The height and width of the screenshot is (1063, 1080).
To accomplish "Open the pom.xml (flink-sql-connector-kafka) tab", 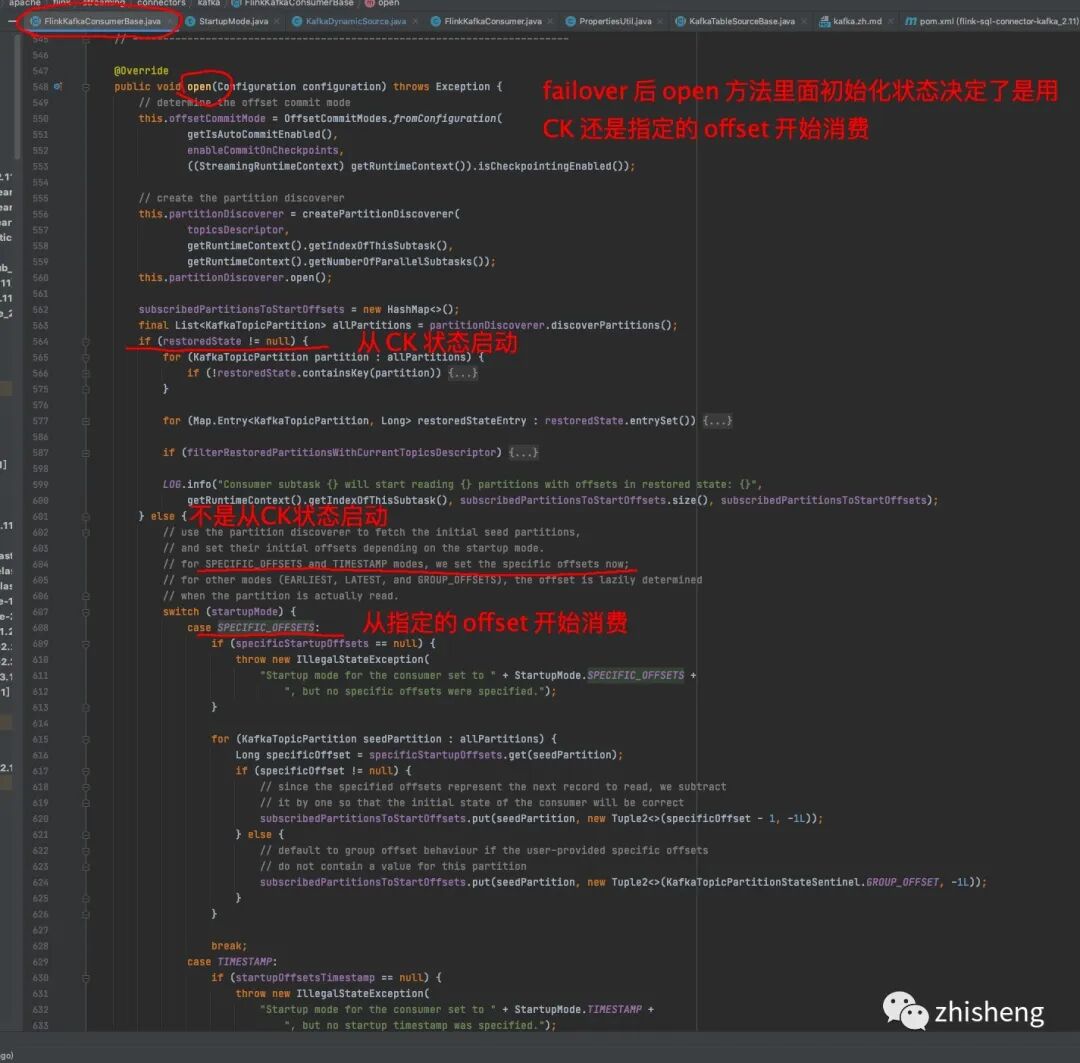I will click(x=993, y=21).
